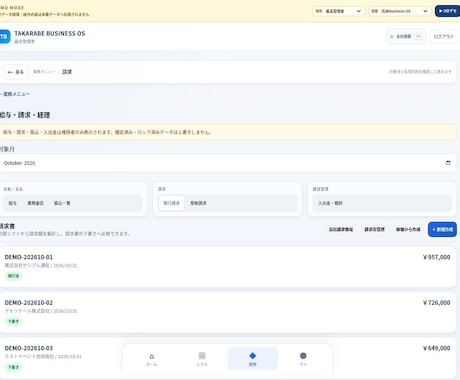
Task: Click the 稼働から作成 button
Action: click(408, 229)
